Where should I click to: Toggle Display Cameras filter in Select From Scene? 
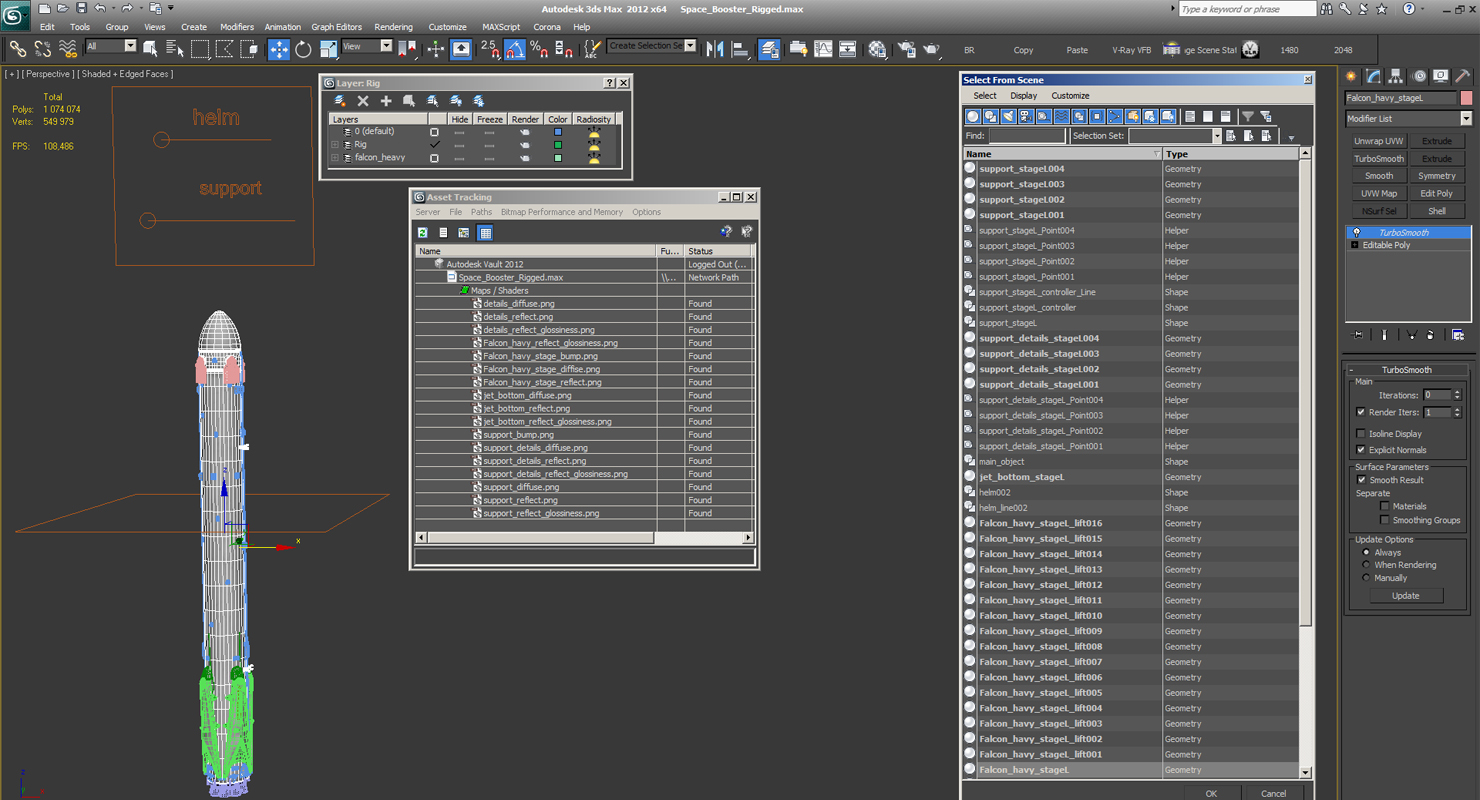click(x=1026, y=116)
